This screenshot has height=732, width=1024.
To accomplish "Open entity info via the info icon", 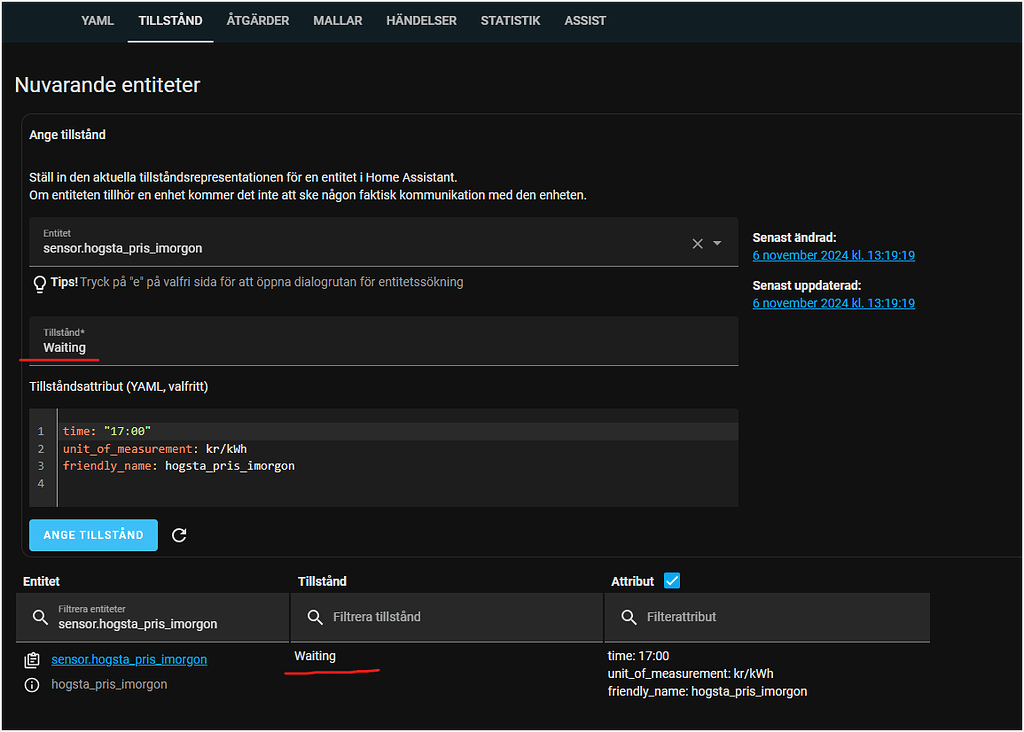I will tap(32, 685).
